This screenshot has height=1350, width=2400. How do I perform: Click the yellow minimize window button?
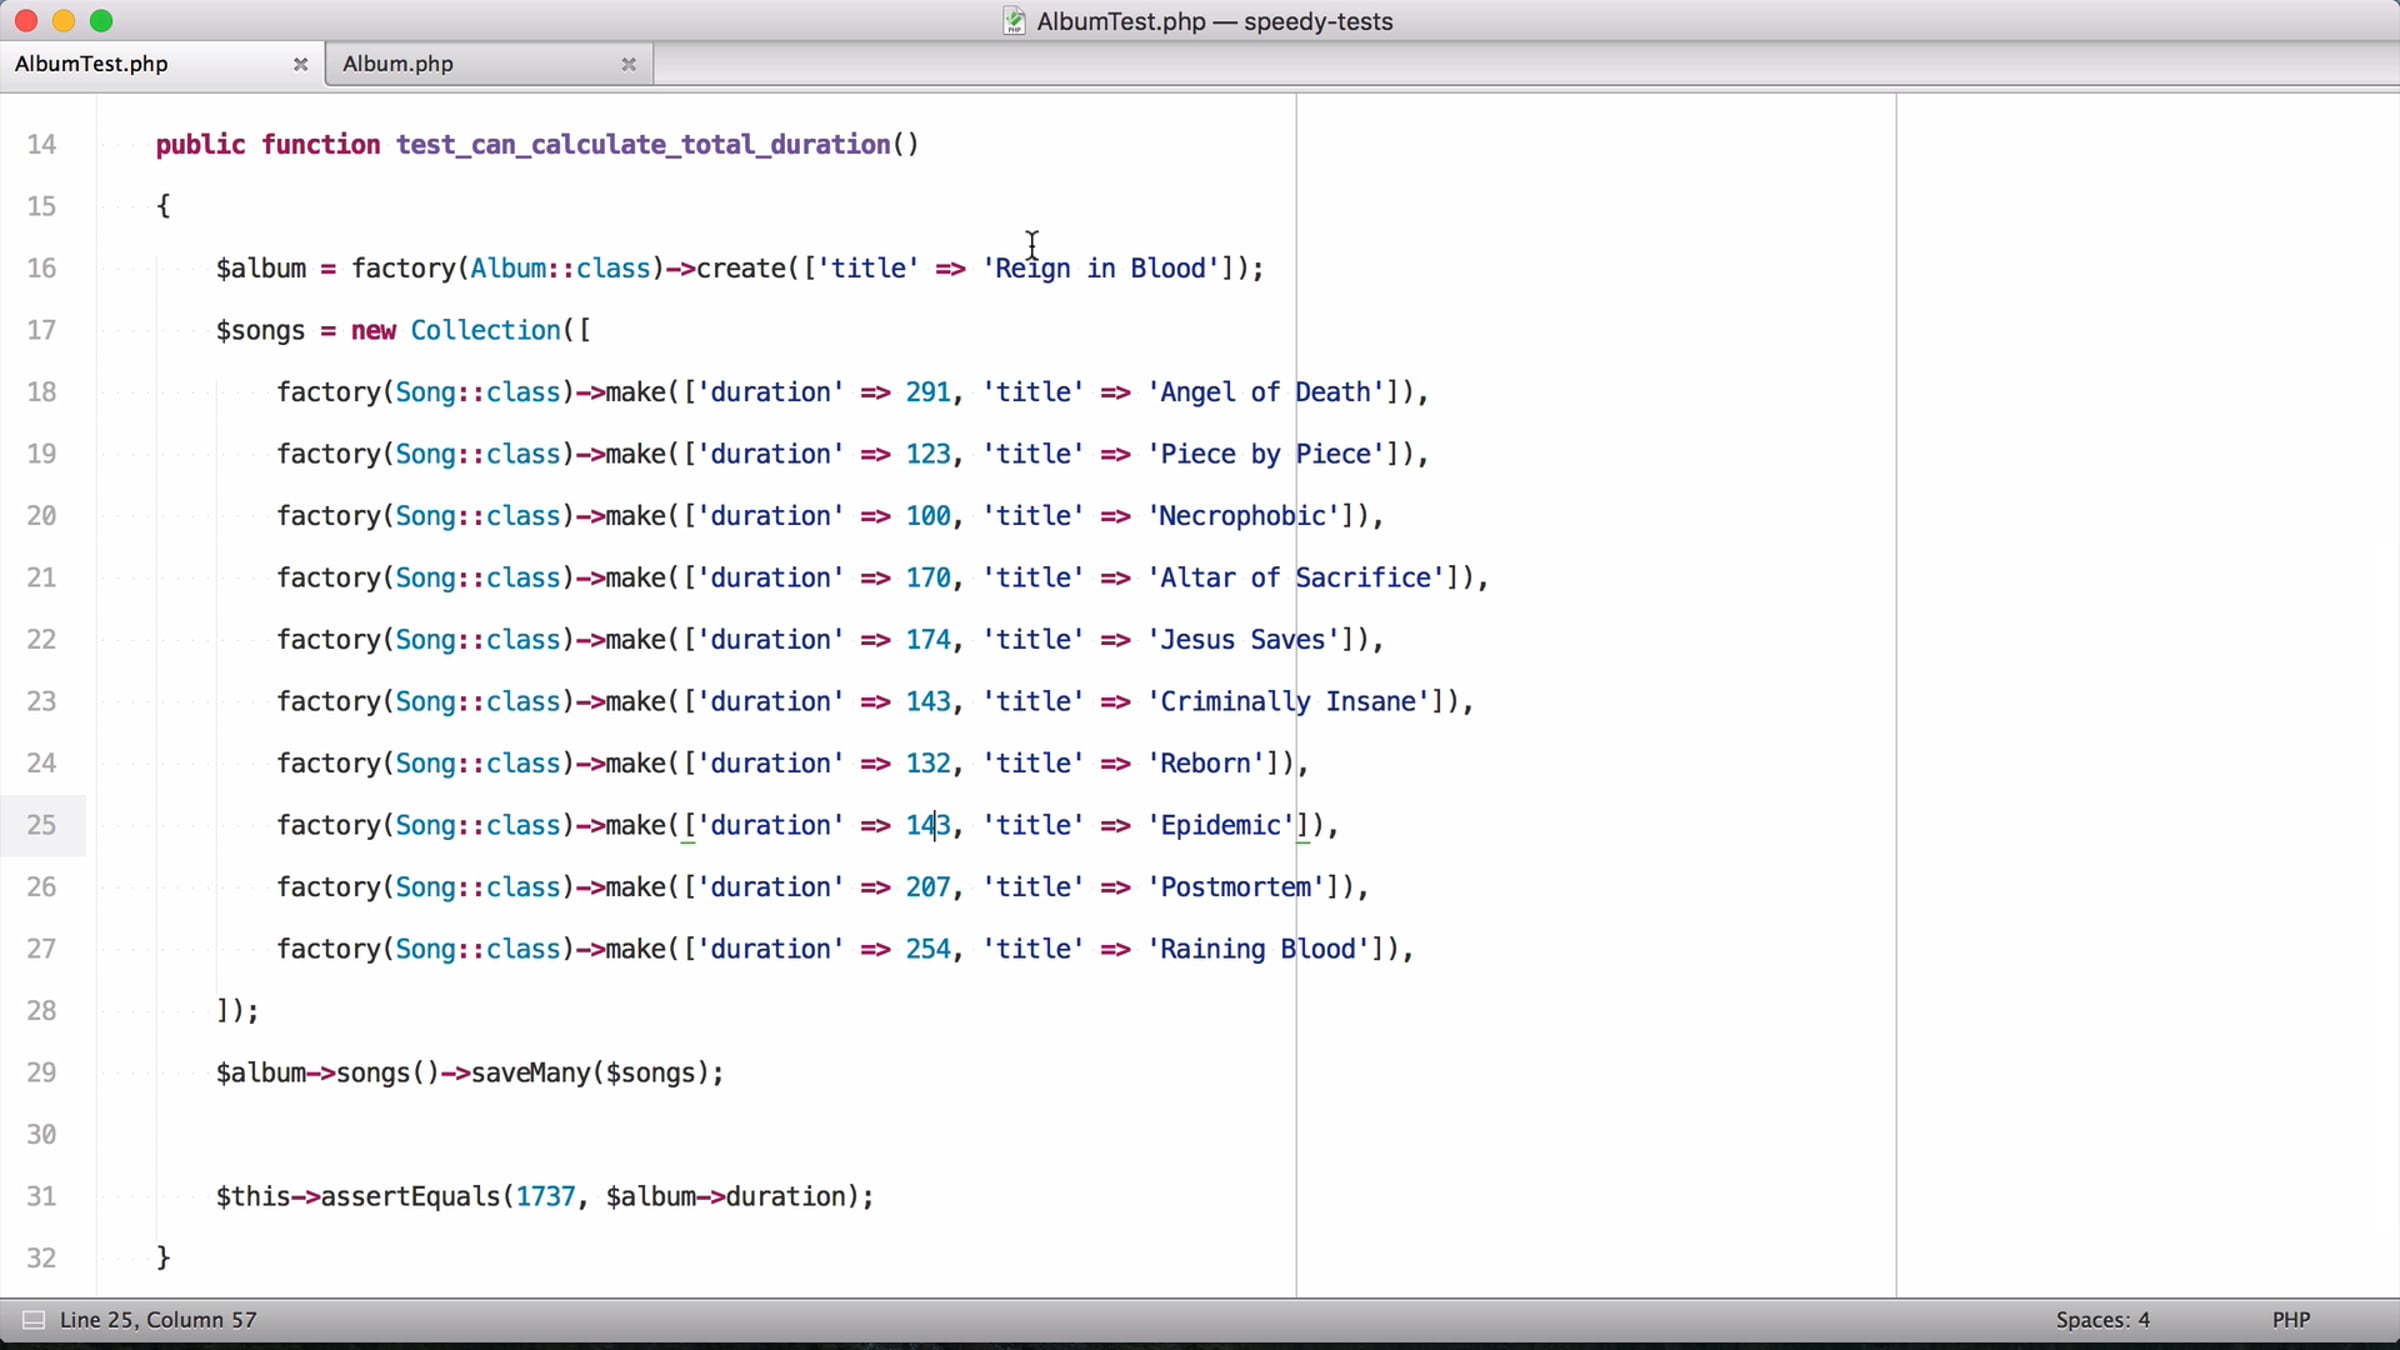(64, 21)
